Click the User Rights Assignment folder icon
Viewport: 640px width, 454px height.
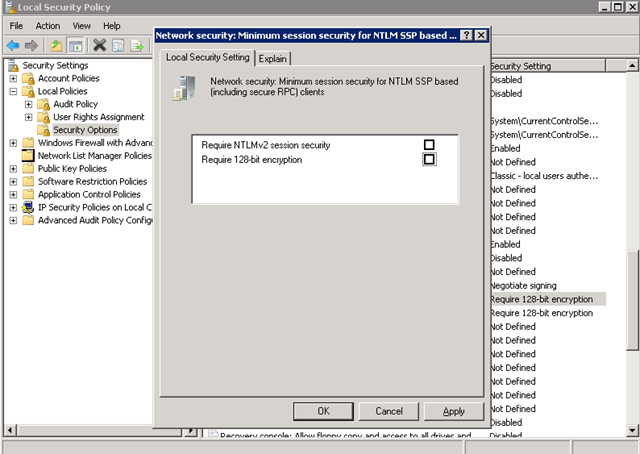point(43,117)
